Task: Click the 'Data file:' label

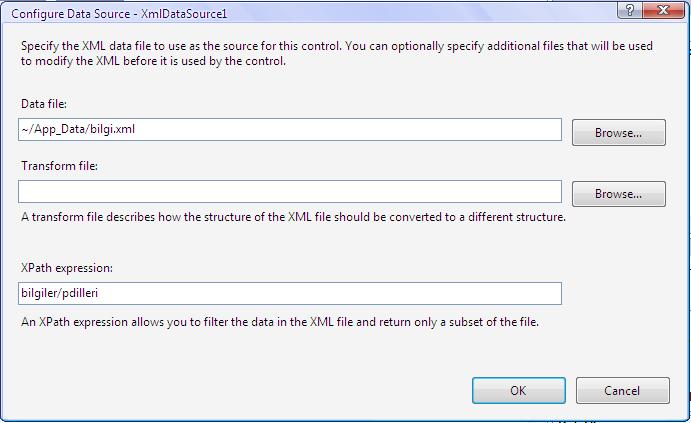Action: (43, 104)
